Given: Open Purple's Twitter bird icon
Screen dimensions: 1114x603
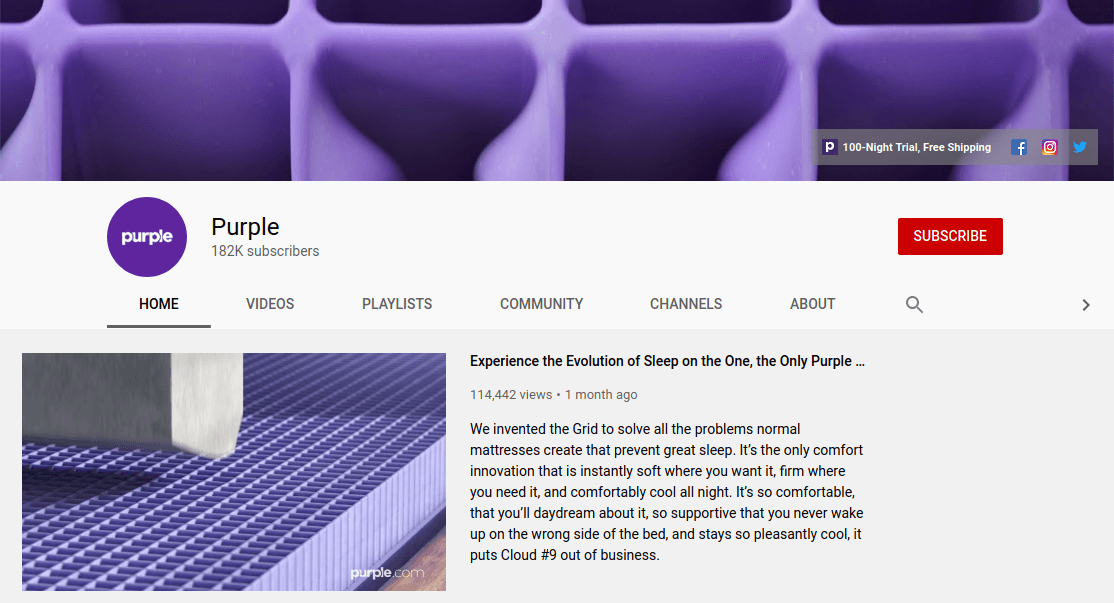Looking at the screenshot, I should 1080,148.
